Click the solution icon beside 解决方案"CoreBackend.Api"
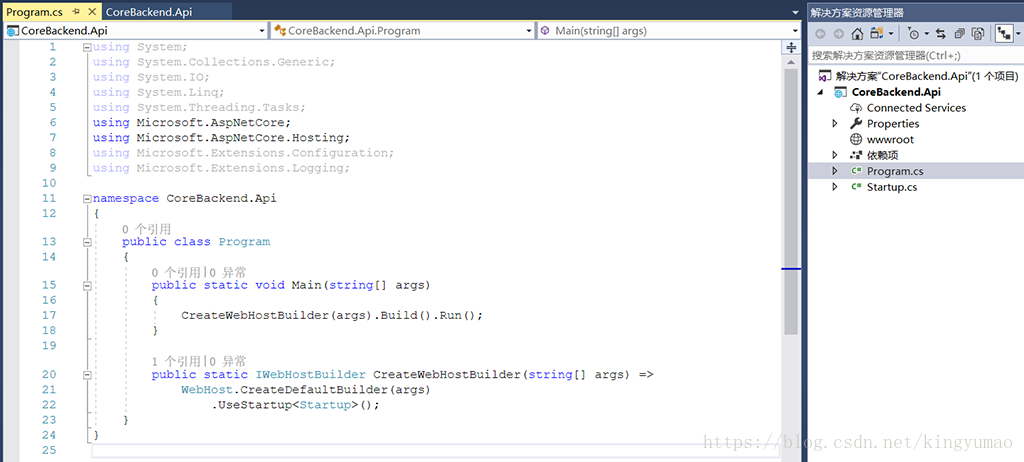This screenshot has height=462, width=1024. tap(825, 76)
